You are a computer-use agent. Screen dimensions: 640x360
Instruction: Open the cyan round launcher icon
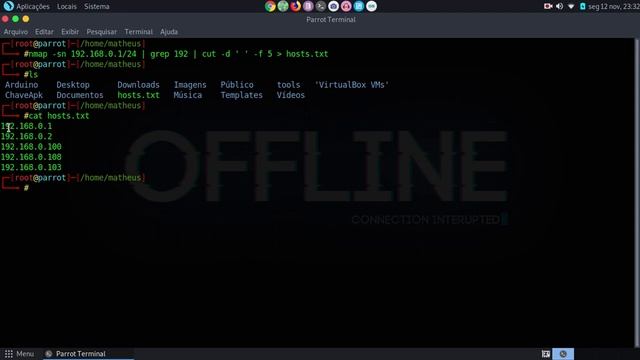pyautogui.click(x=359, y=6)
